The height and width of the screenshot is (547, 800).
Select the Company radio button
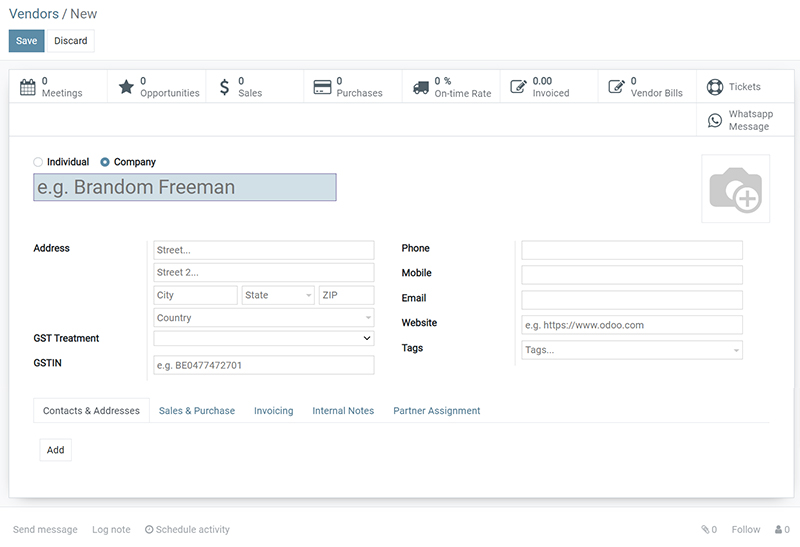[105, 162]
